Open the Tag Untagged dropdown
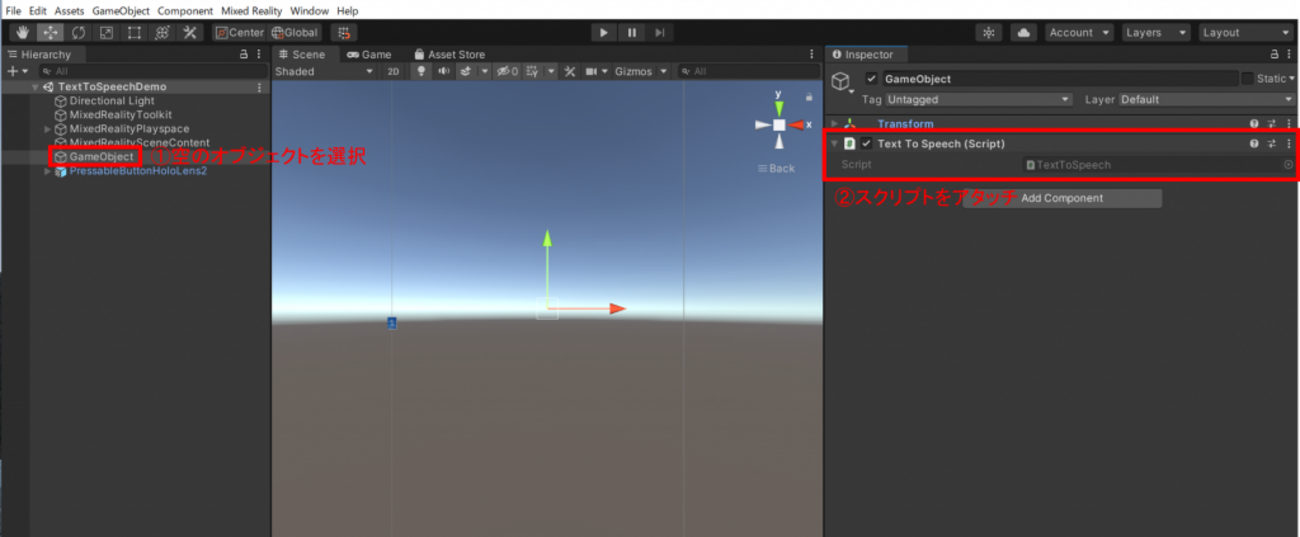This screenshot has height=537, width=1300. click(978, 100)
